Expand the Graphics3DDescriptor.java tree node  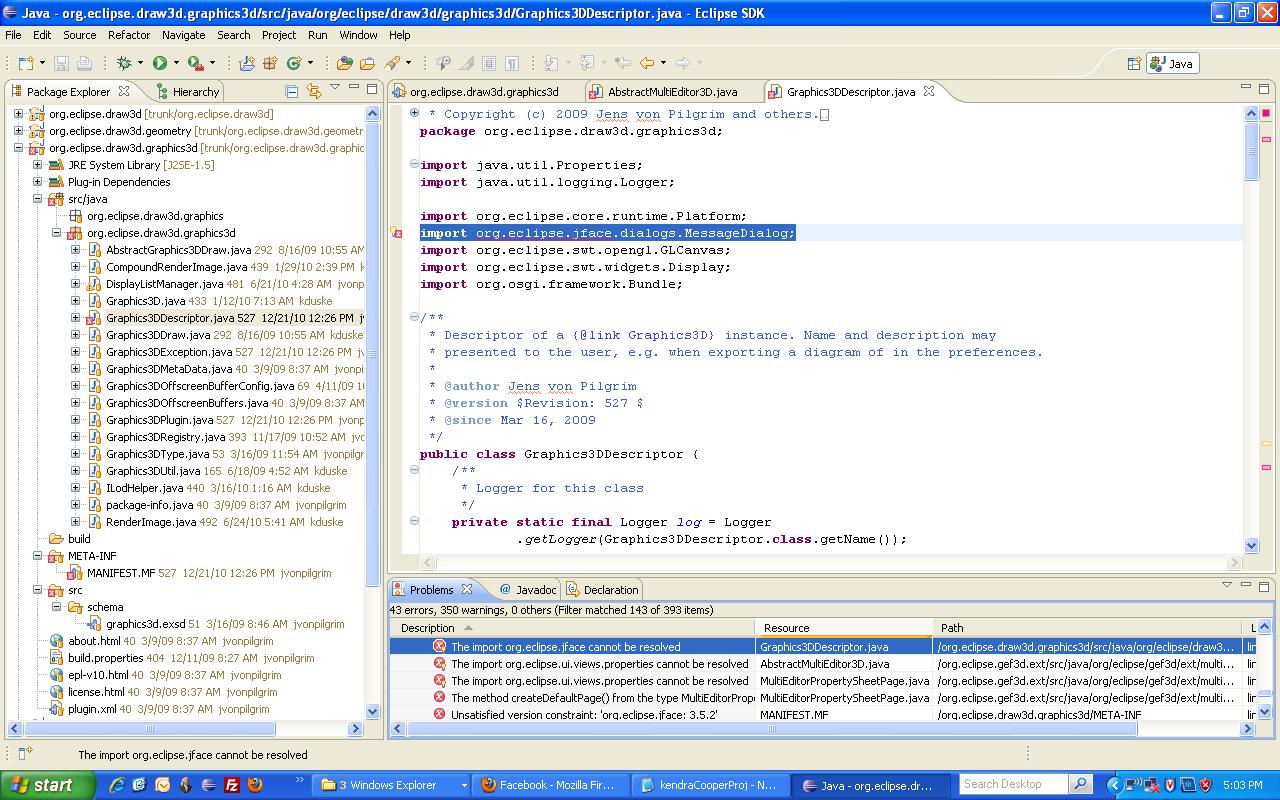(x=75, y=318)
